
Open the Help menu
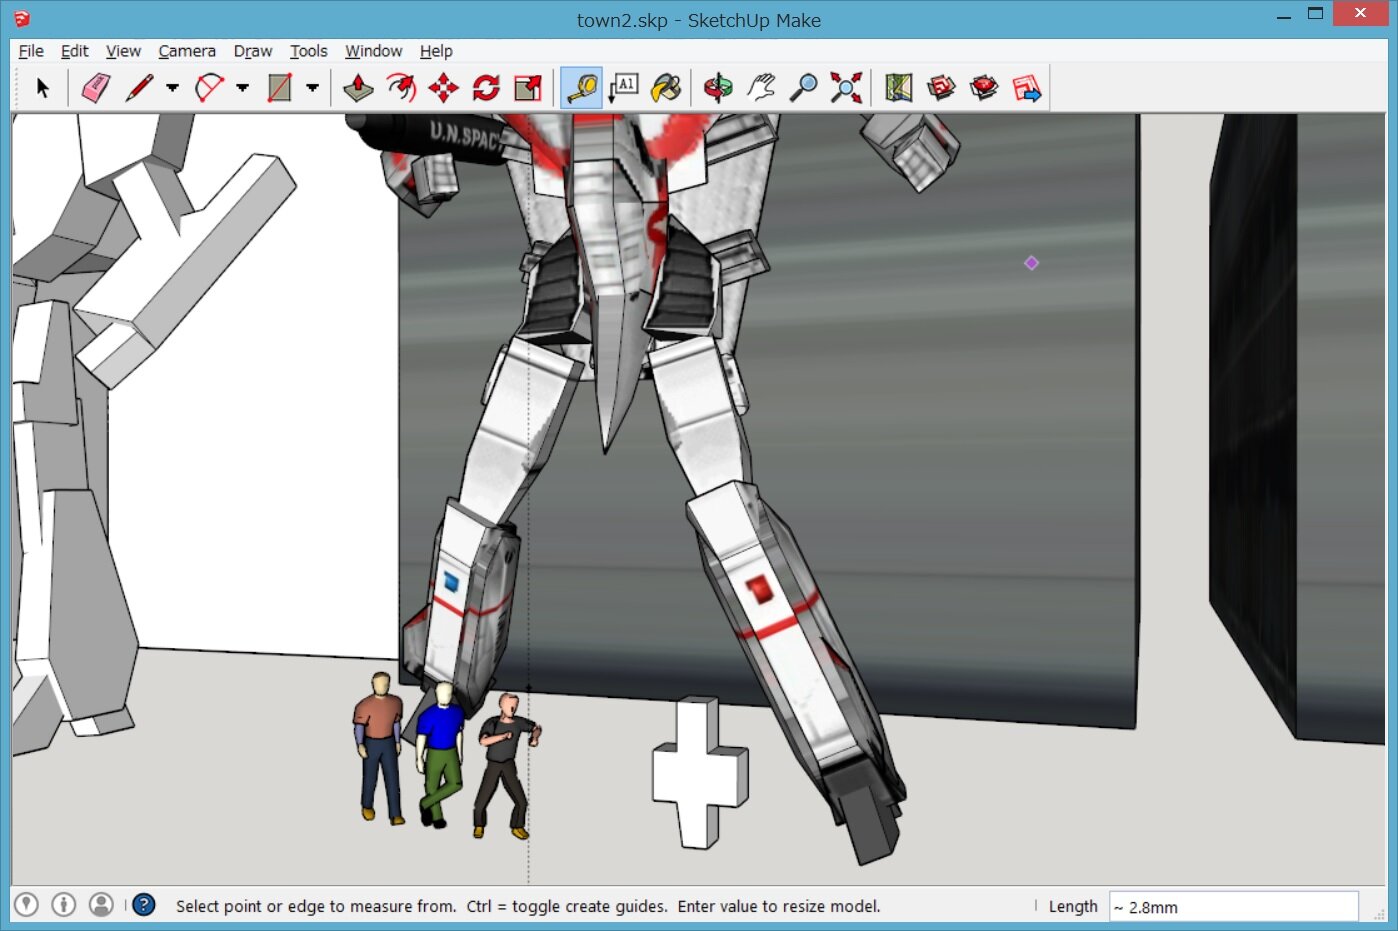pos(436,51)
